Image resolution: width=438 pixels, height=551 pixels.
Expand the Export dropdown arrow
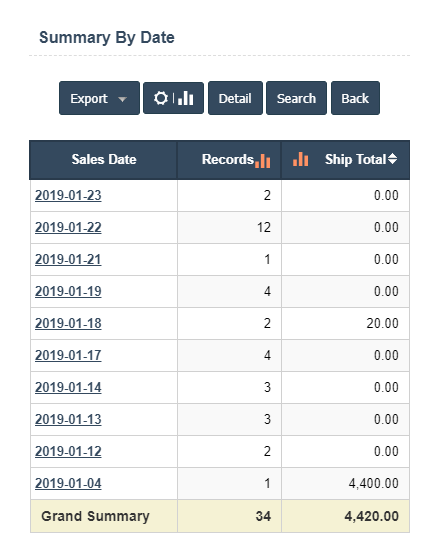tap(122, 99)
